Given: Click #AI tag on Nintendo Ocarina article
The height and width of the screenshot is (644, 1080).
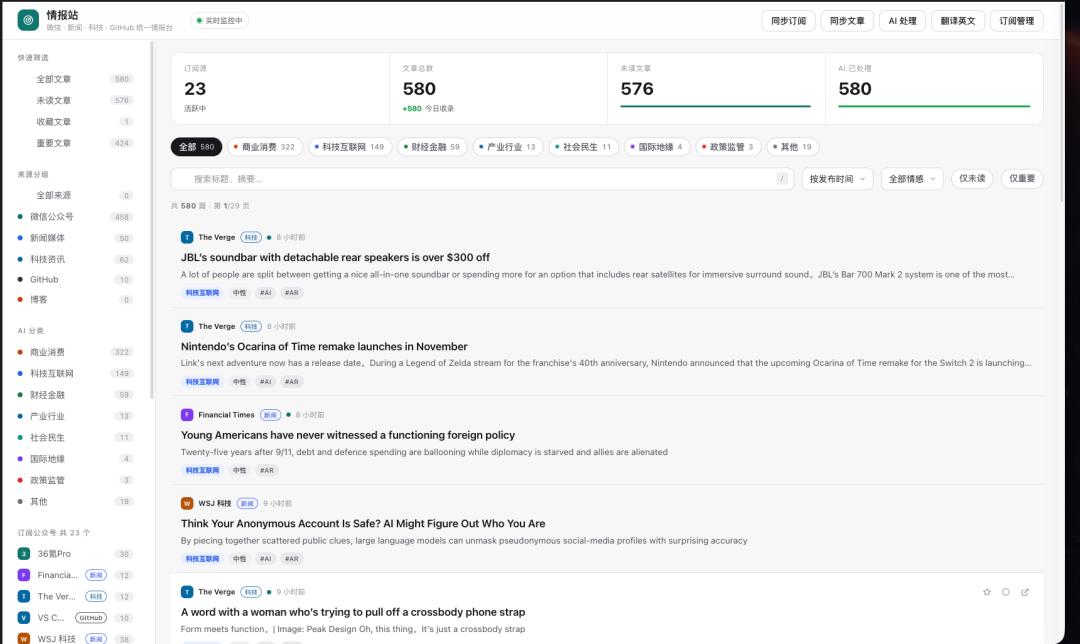Looking at the screenshot, I should point(265,382).
